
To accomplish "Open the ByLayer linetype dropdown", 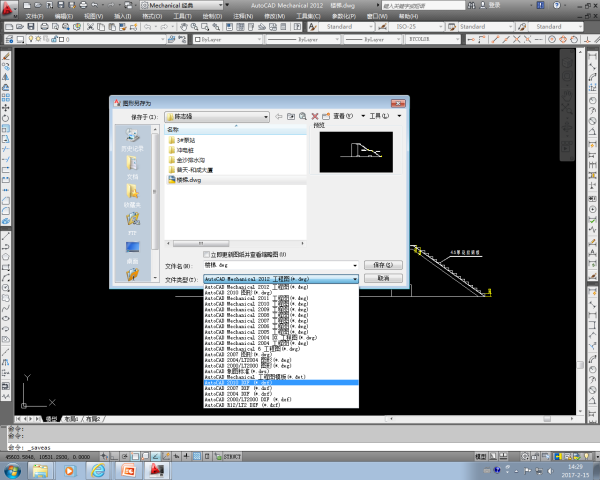I will tap(303, 39).
